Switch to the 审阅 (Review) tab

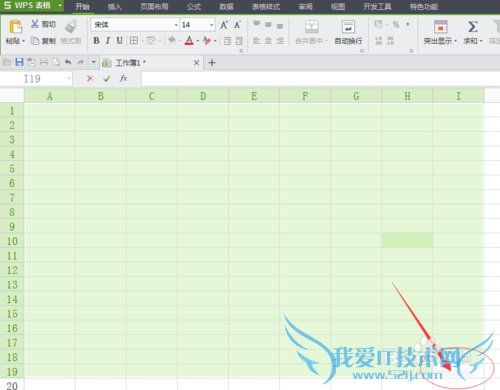305,6
